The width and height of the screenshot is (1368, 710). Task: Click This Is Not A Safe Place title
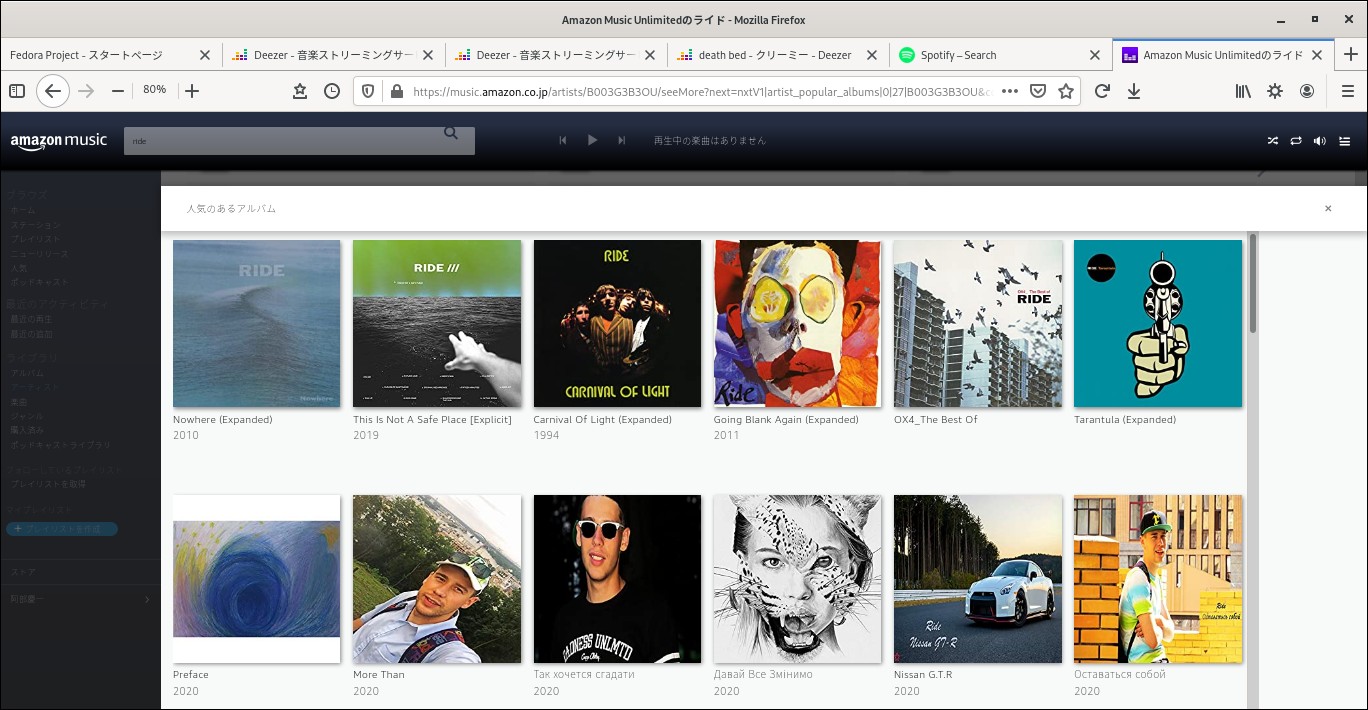432,420
